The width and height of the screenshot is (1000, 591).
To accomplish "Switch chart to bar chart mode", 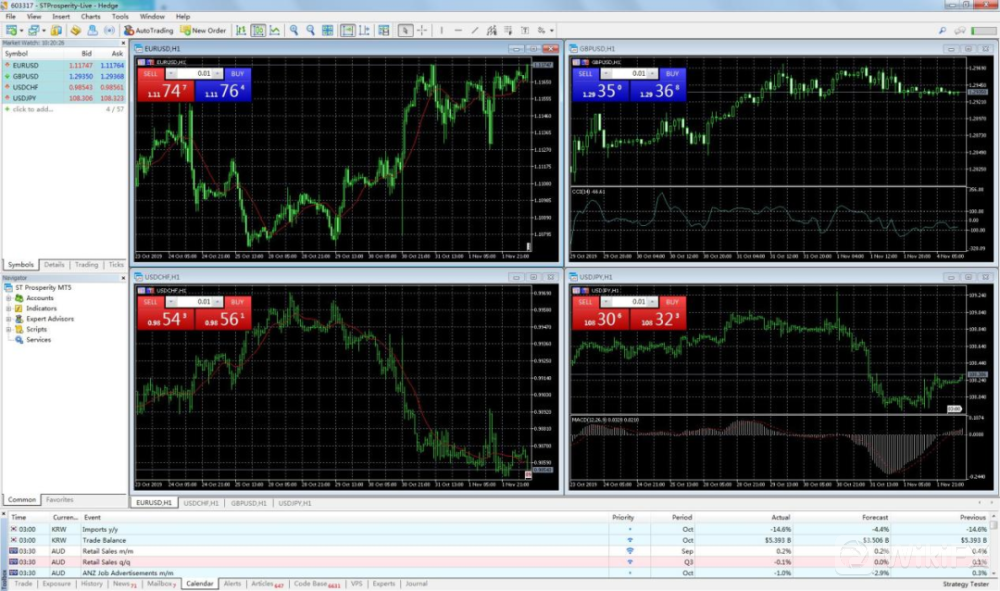I will coord(241,30).
